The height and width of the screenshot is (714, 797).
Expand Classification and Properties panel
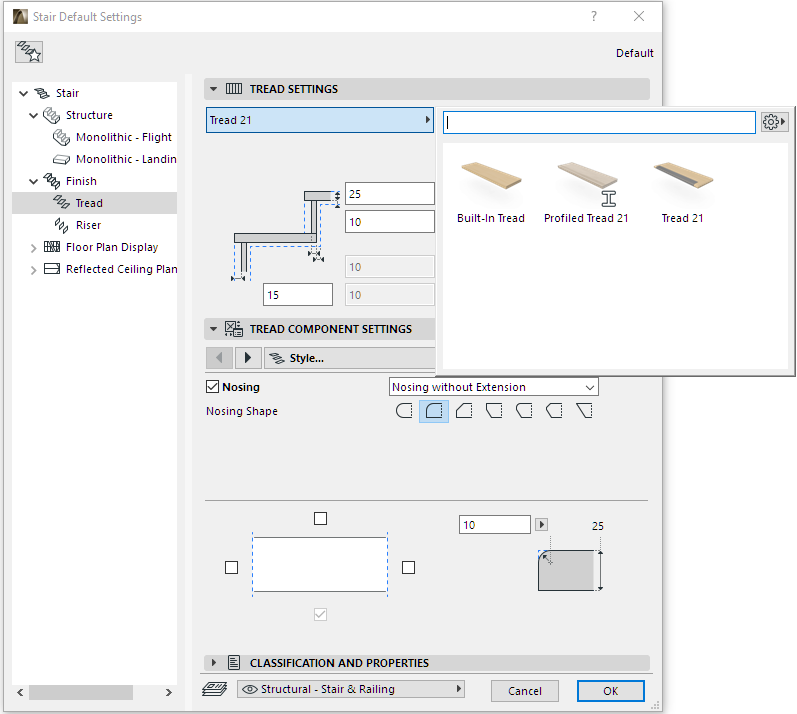(213, 663)
